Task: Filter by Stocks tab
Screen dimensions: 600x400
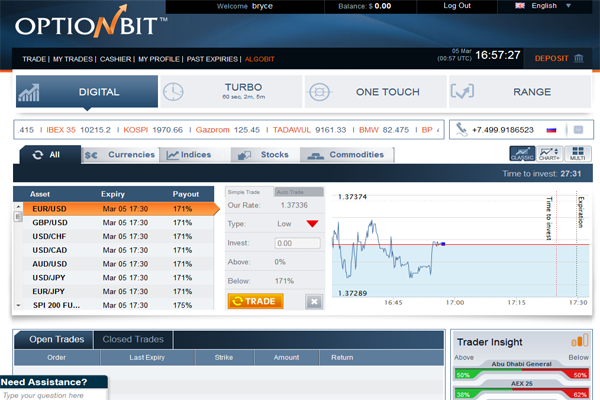Action: 265,155
